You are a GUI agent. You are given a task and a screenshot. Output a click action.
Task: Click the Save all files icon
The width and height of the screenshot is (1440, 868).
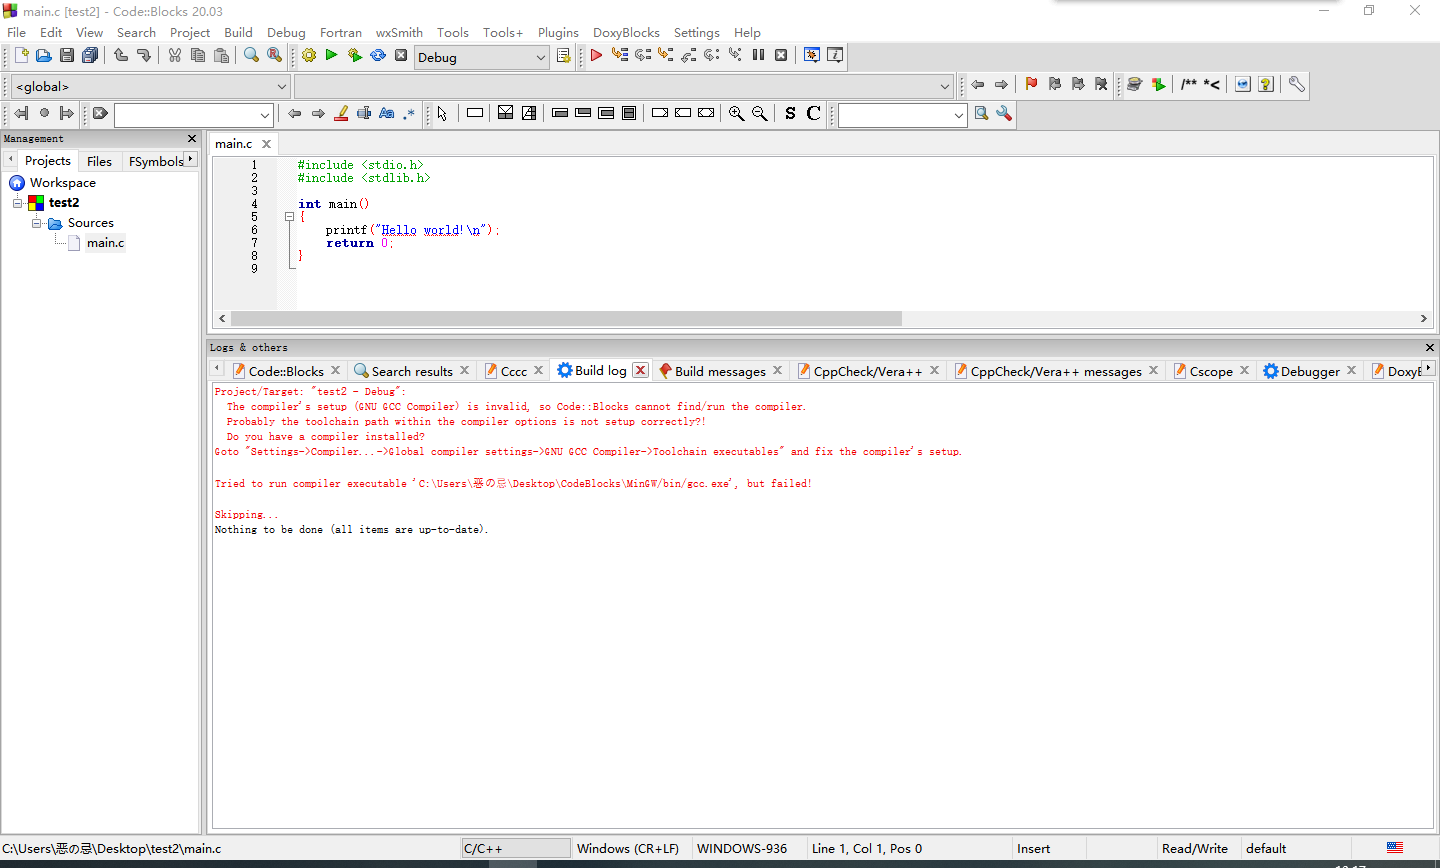[x=90, y=56]
